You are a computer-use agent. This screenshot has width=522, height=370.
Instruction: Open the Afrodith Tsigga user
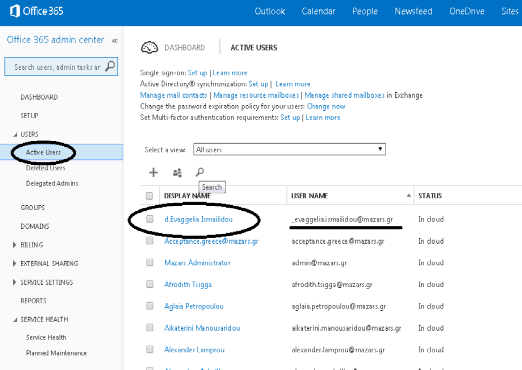[x=188, y=284]
